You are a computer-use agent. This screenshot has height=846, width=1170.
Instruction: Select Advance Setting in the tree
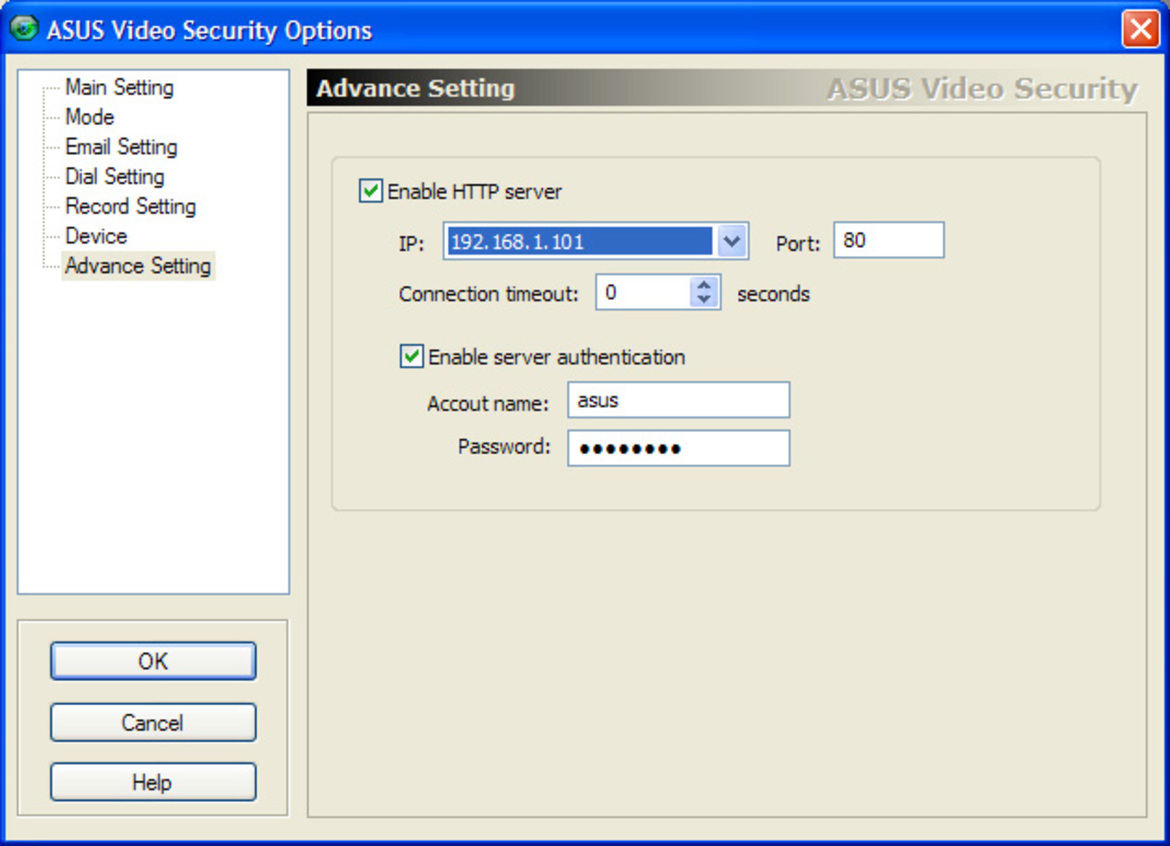pyautogui.click(x=138, y=266)
